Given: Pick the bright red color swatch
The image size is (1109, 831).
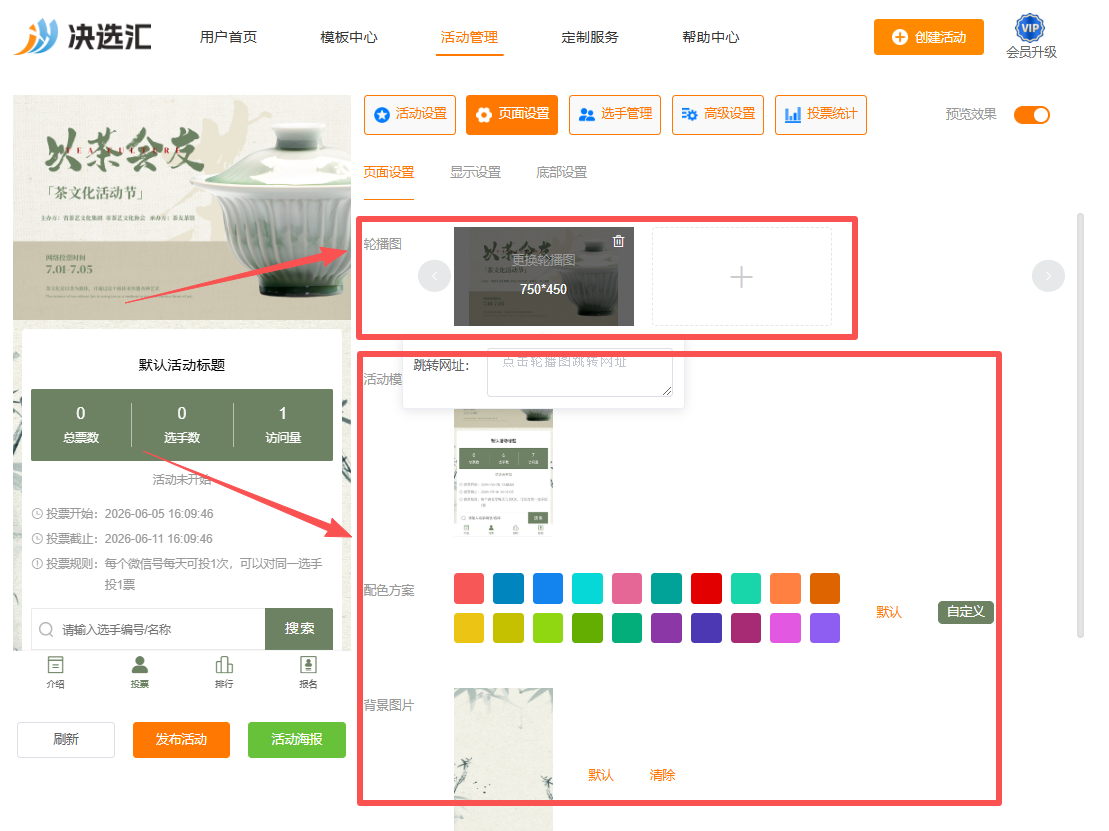Looking at the screenshot, I should [x=706, y=588].
